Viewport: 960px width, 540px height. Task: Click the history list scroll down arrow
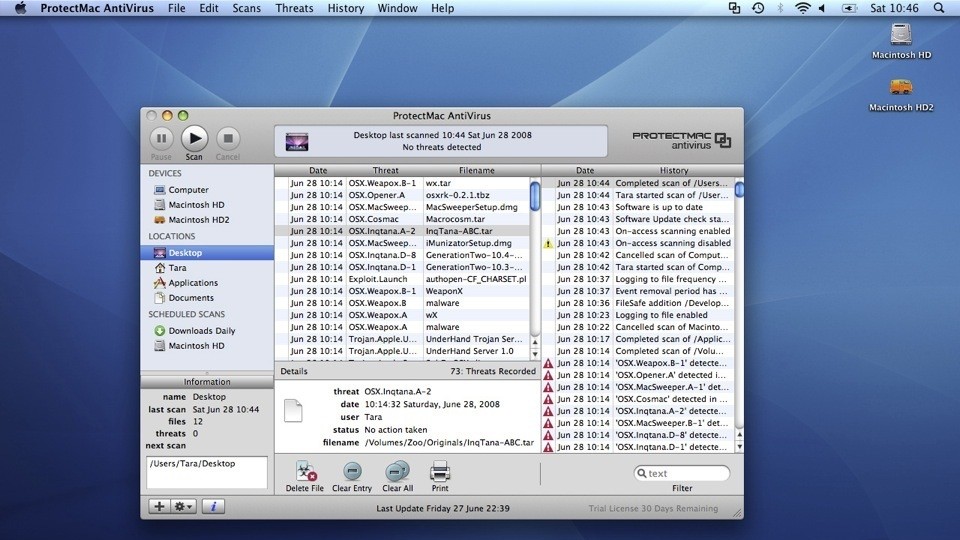tap(739, 447)
